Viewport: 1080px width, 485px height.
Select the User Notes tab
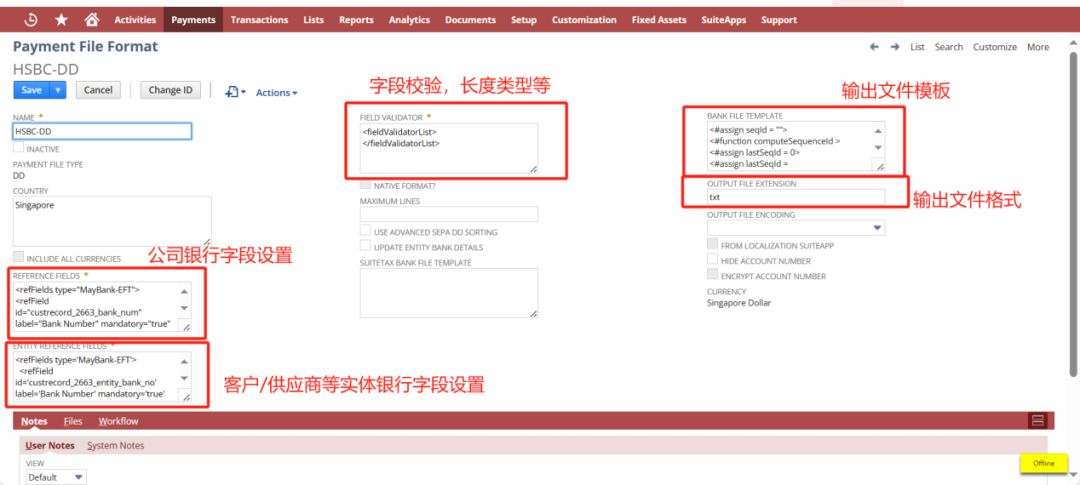click(x=50, y=446)
